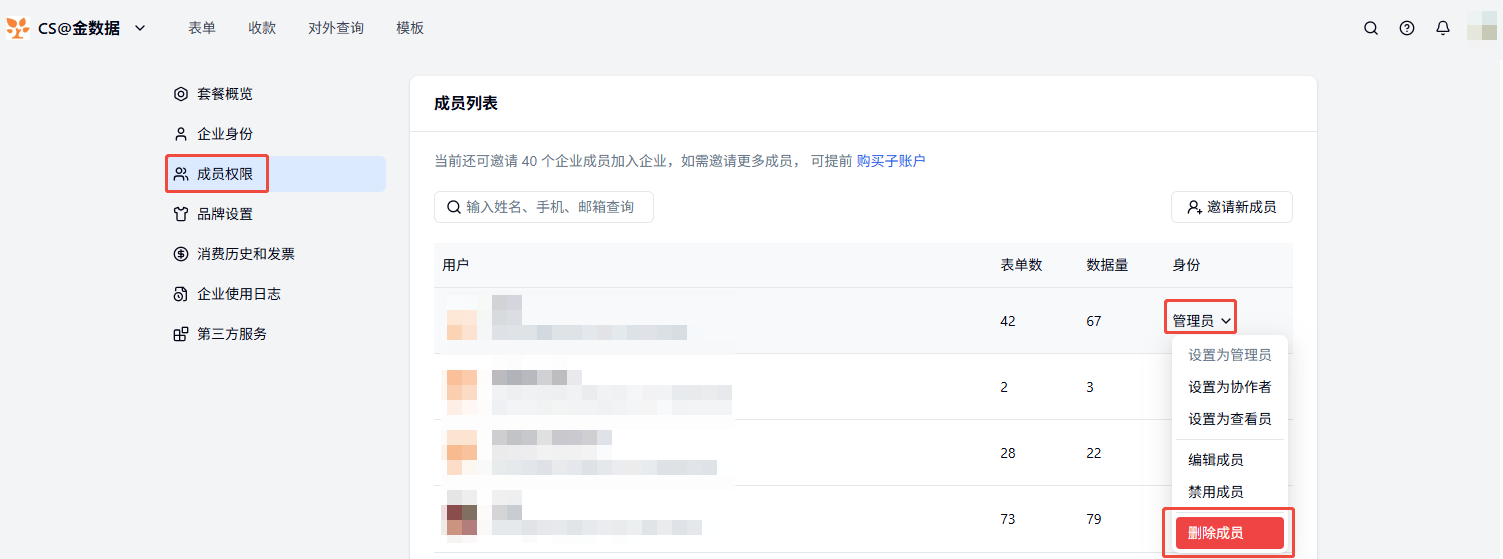Choose 禁用成员 in the dropdown menu
Image resolution: width=1503 pixels, height=559 pixels.
tap(1215, 492)
